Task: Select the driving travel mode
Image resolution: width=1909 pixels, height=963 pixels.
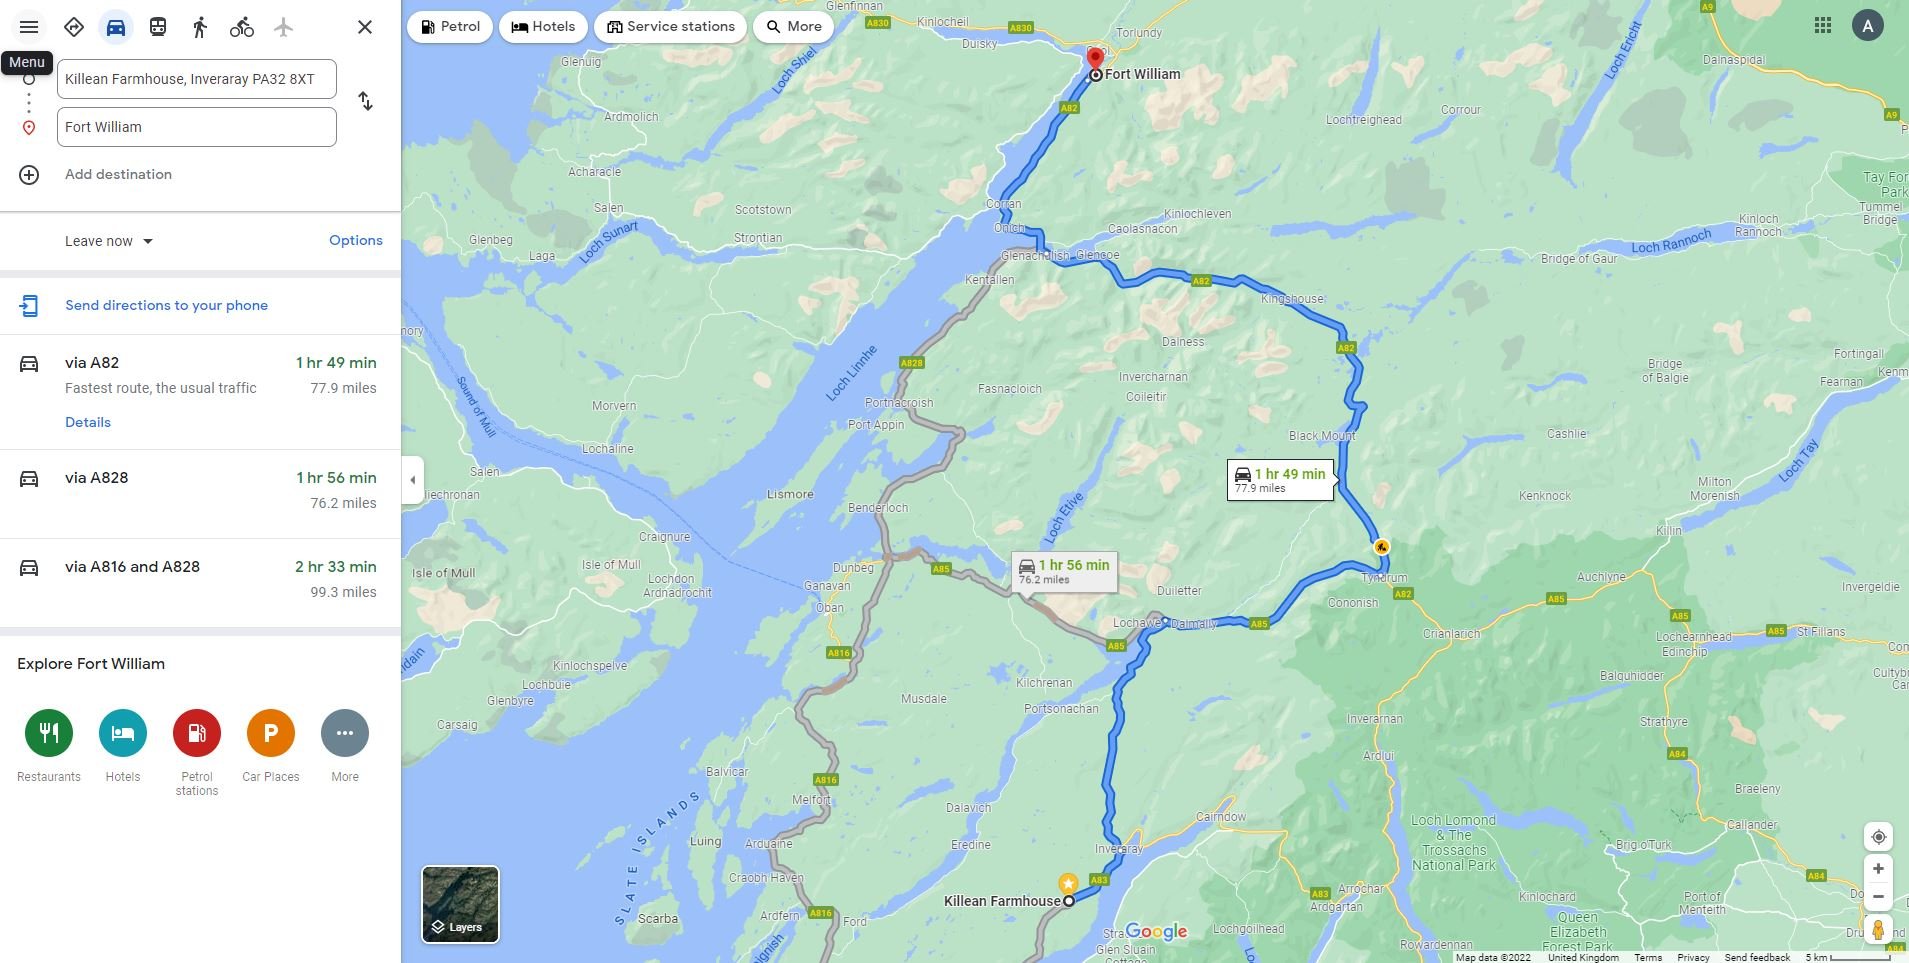Action: pos(116,27)
